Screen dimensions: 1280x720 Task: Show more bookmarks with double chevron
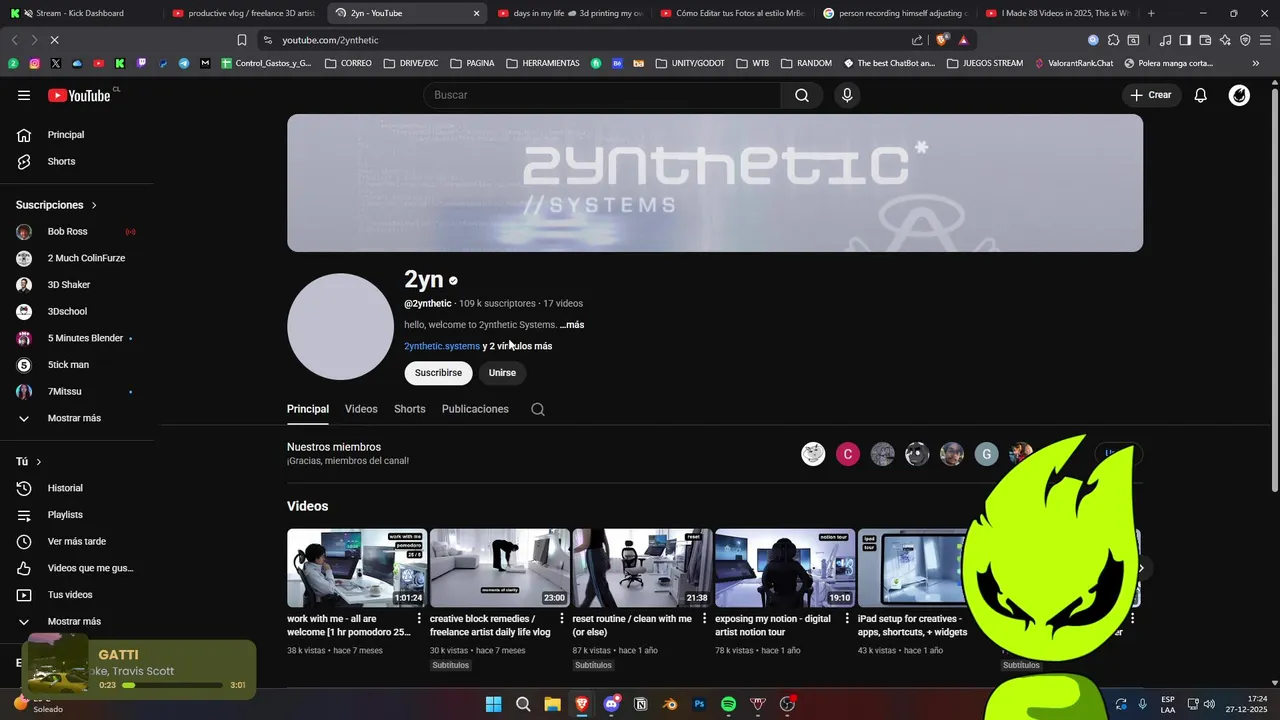click(x=1255, y=63)
